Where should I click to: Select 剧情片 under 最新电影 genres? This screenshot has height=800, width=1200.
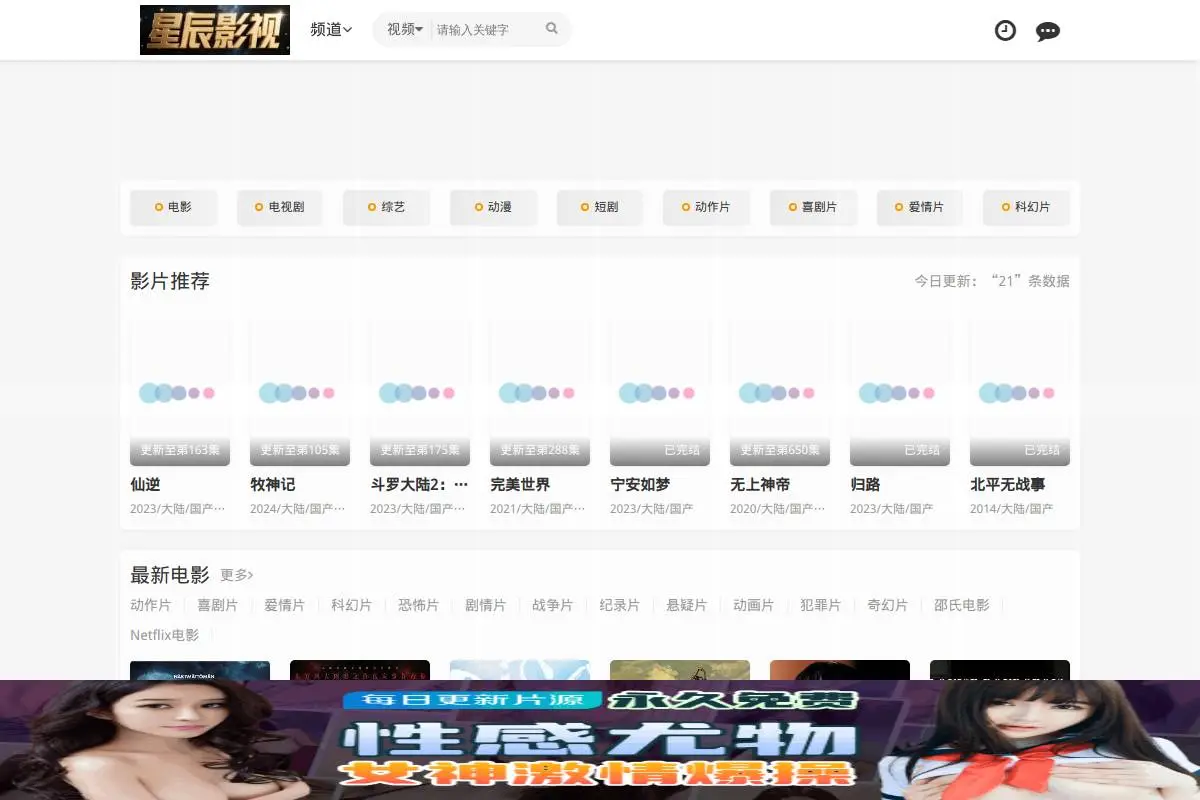485,605
